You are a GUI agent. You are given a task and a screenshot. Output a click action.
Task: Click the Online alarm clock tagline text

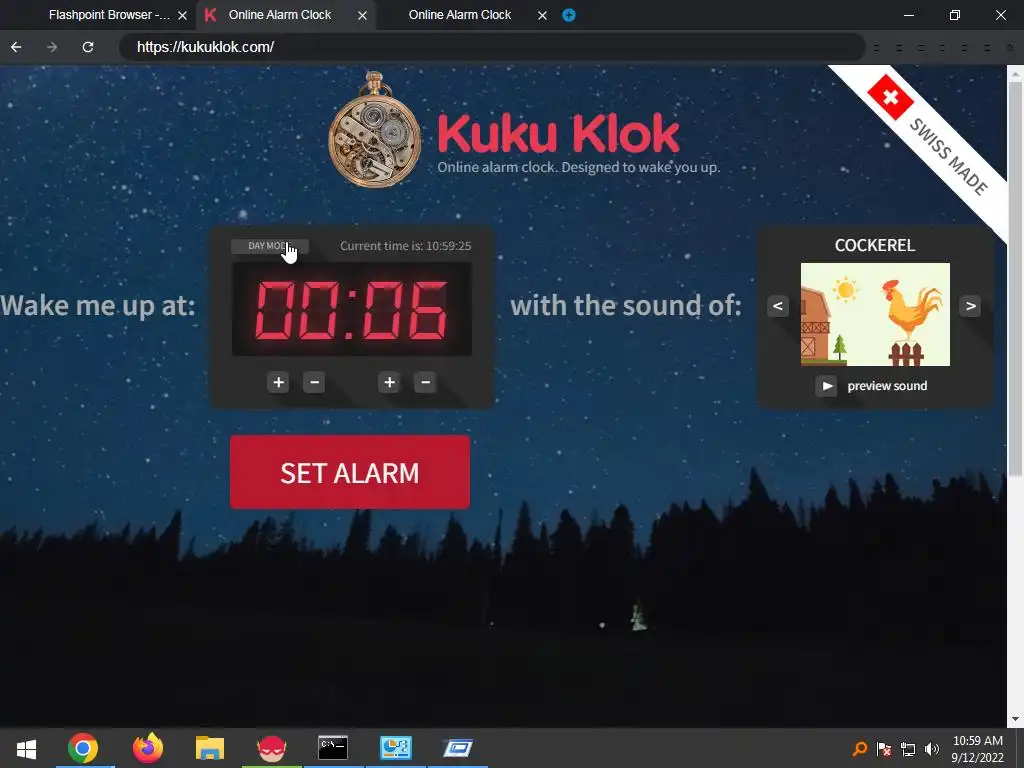[579, 167]
